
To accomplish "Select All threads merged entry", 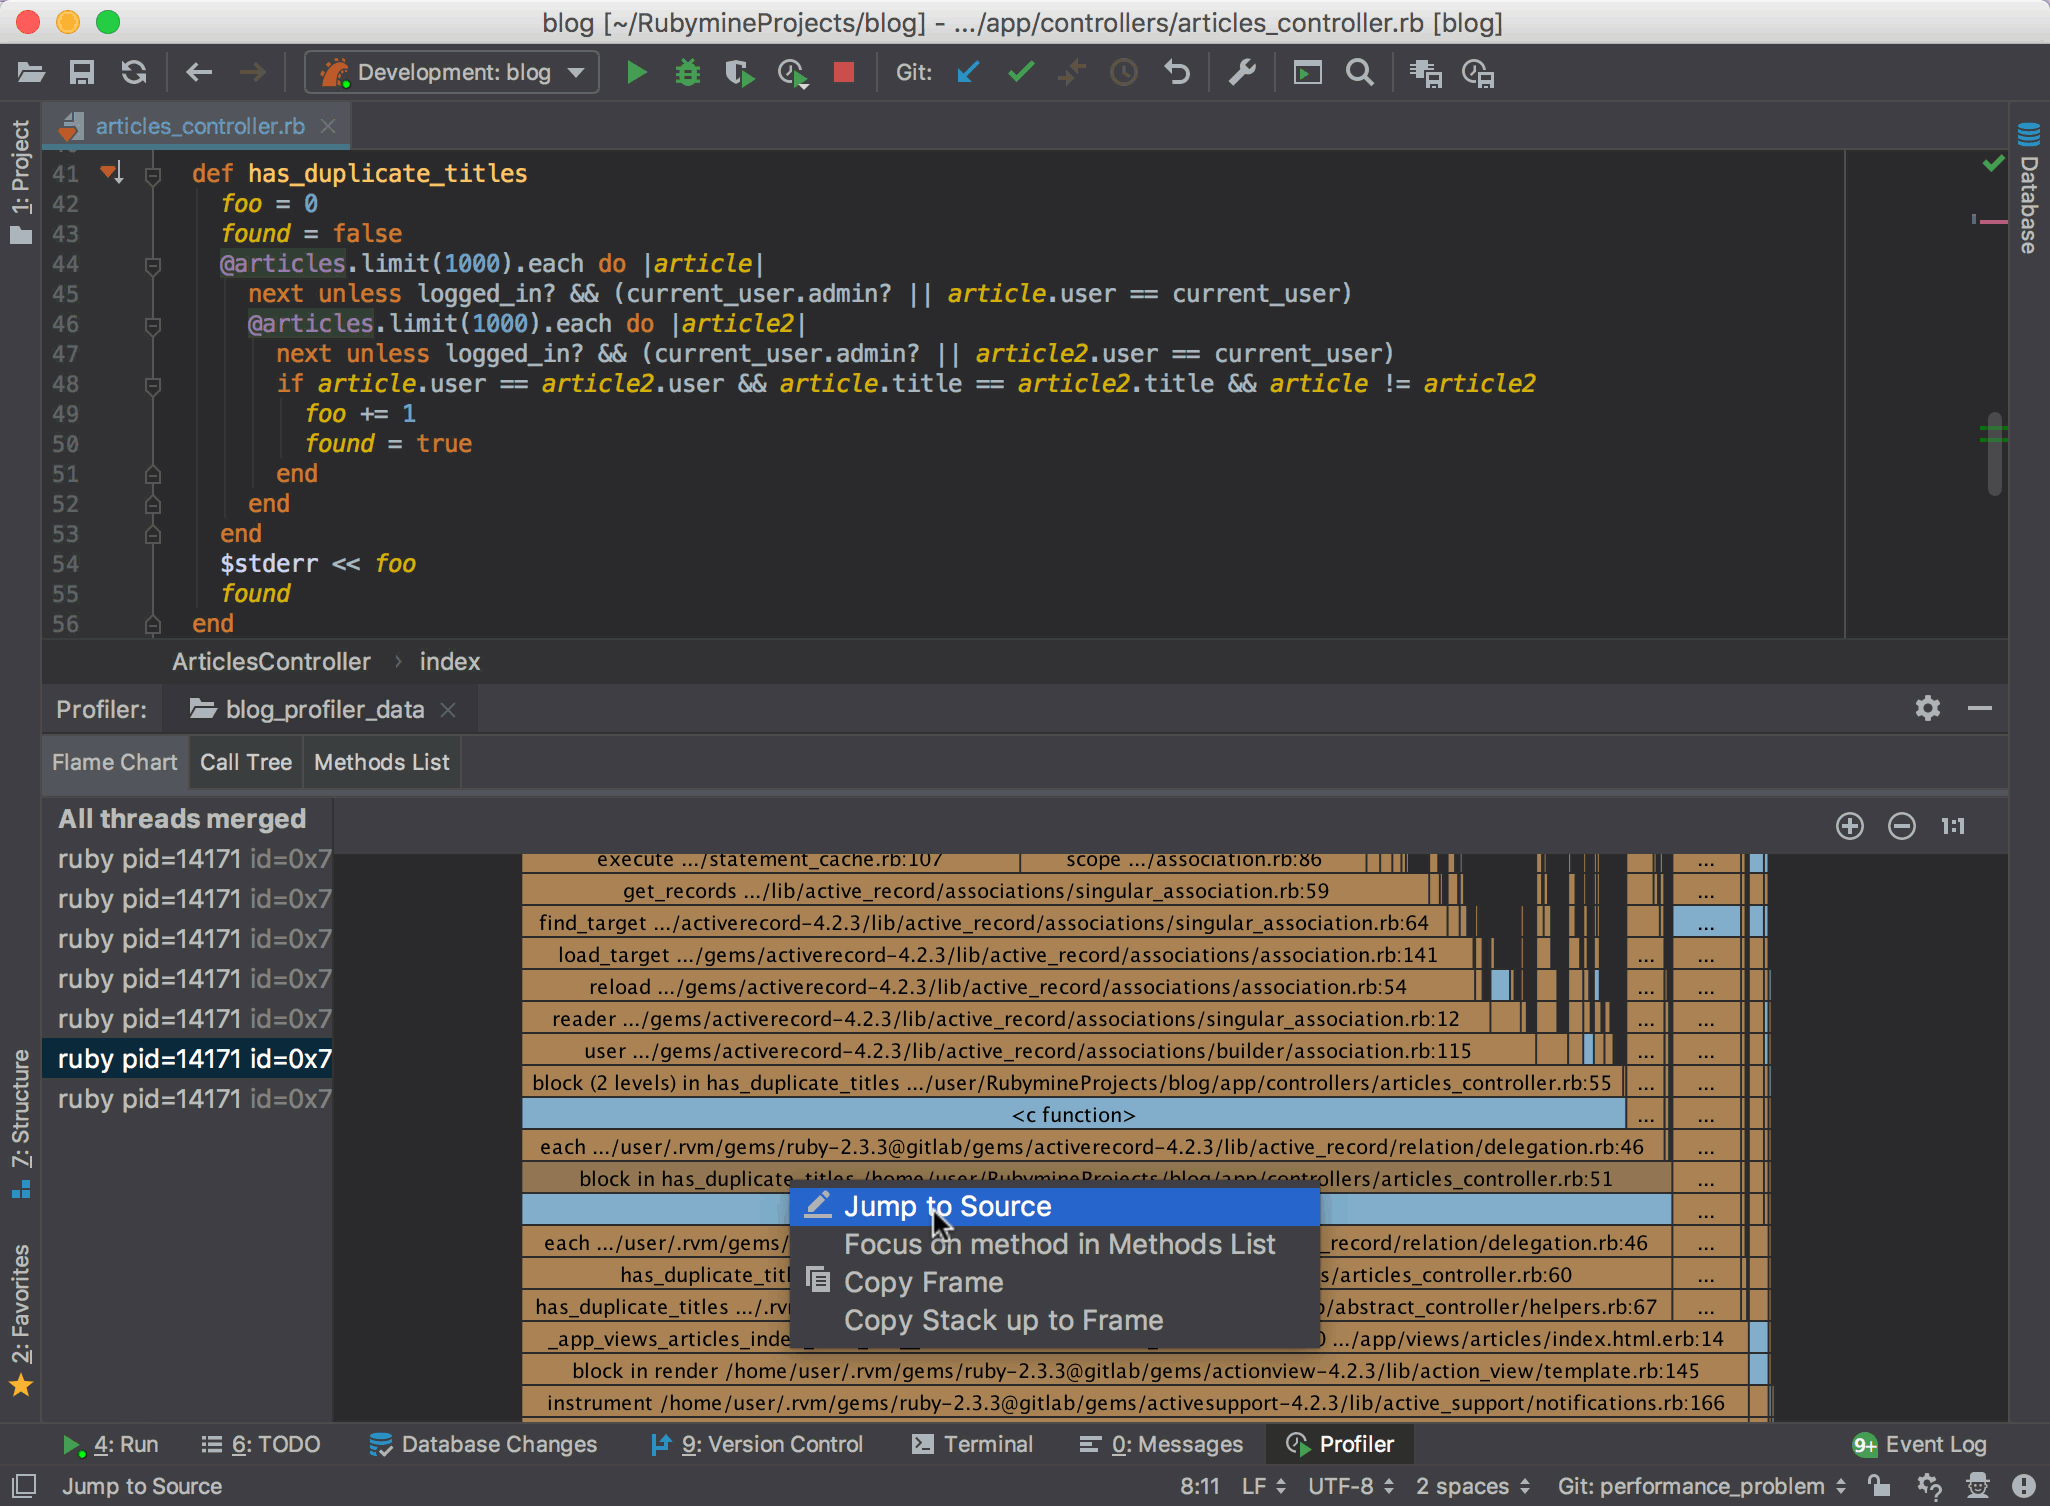I will point(182,819).
